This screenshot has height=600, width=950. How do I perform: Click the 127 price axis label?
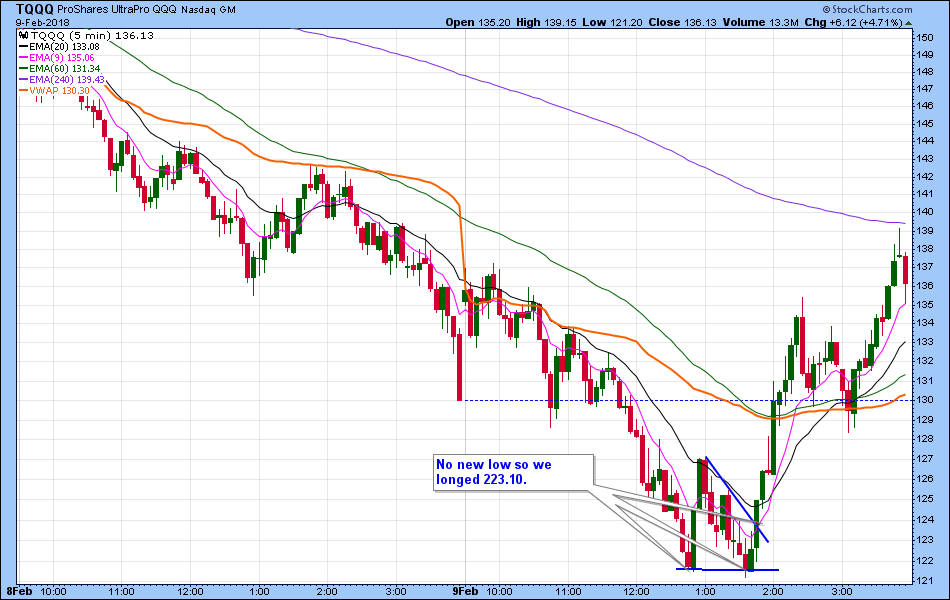coord(925,459)
